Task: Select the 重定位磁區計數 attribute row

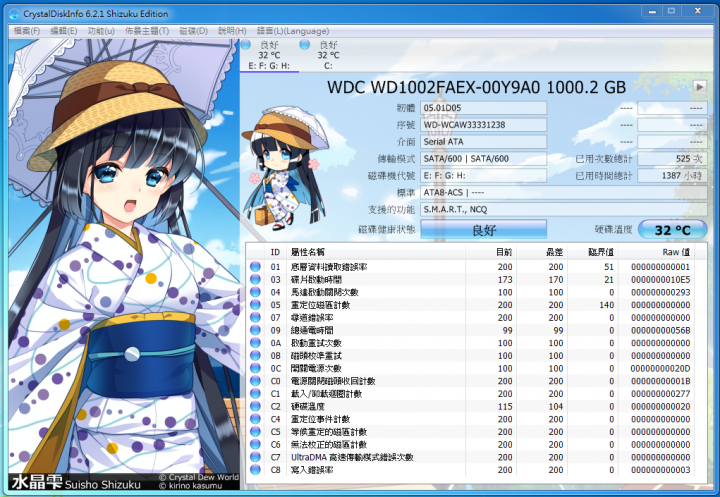Action: point(470,305)
